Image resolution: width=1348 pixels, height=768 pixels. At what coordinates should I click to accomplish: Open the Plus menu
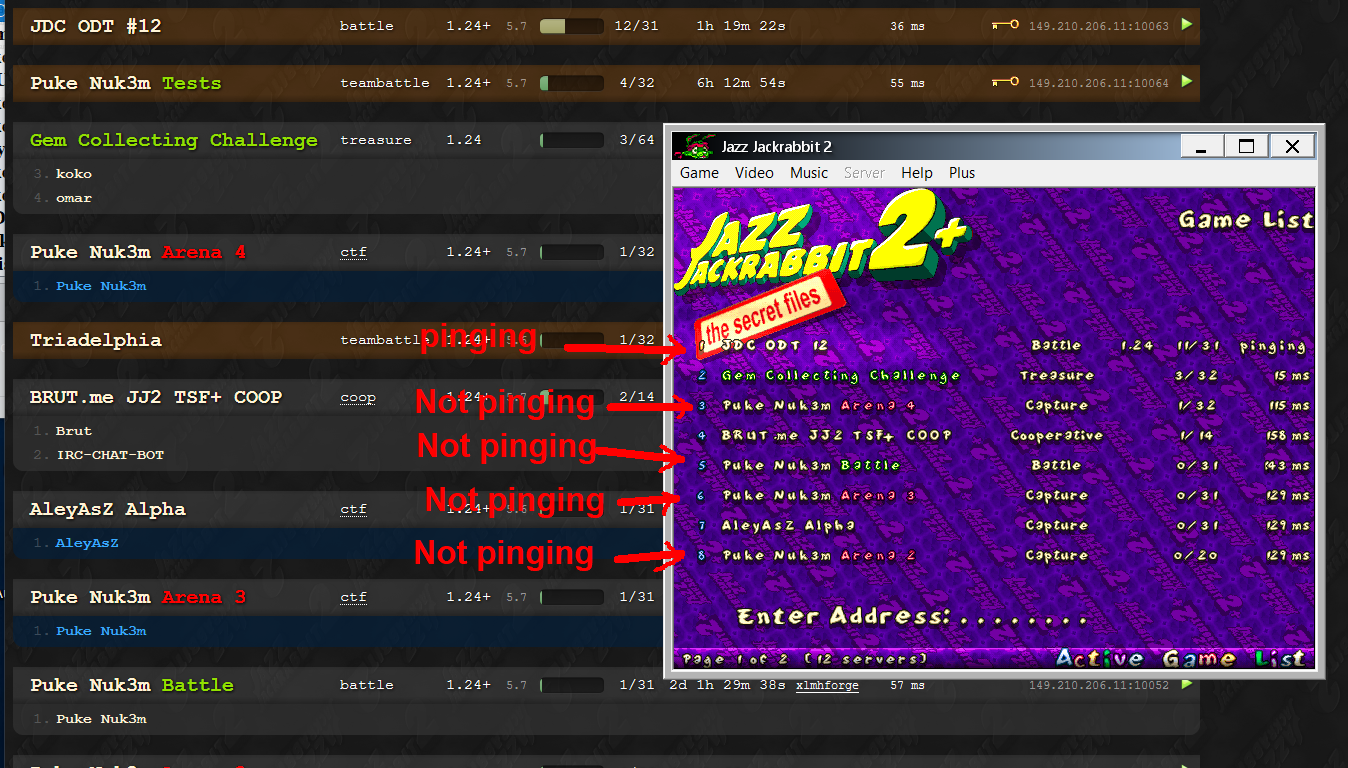(962, 173)
